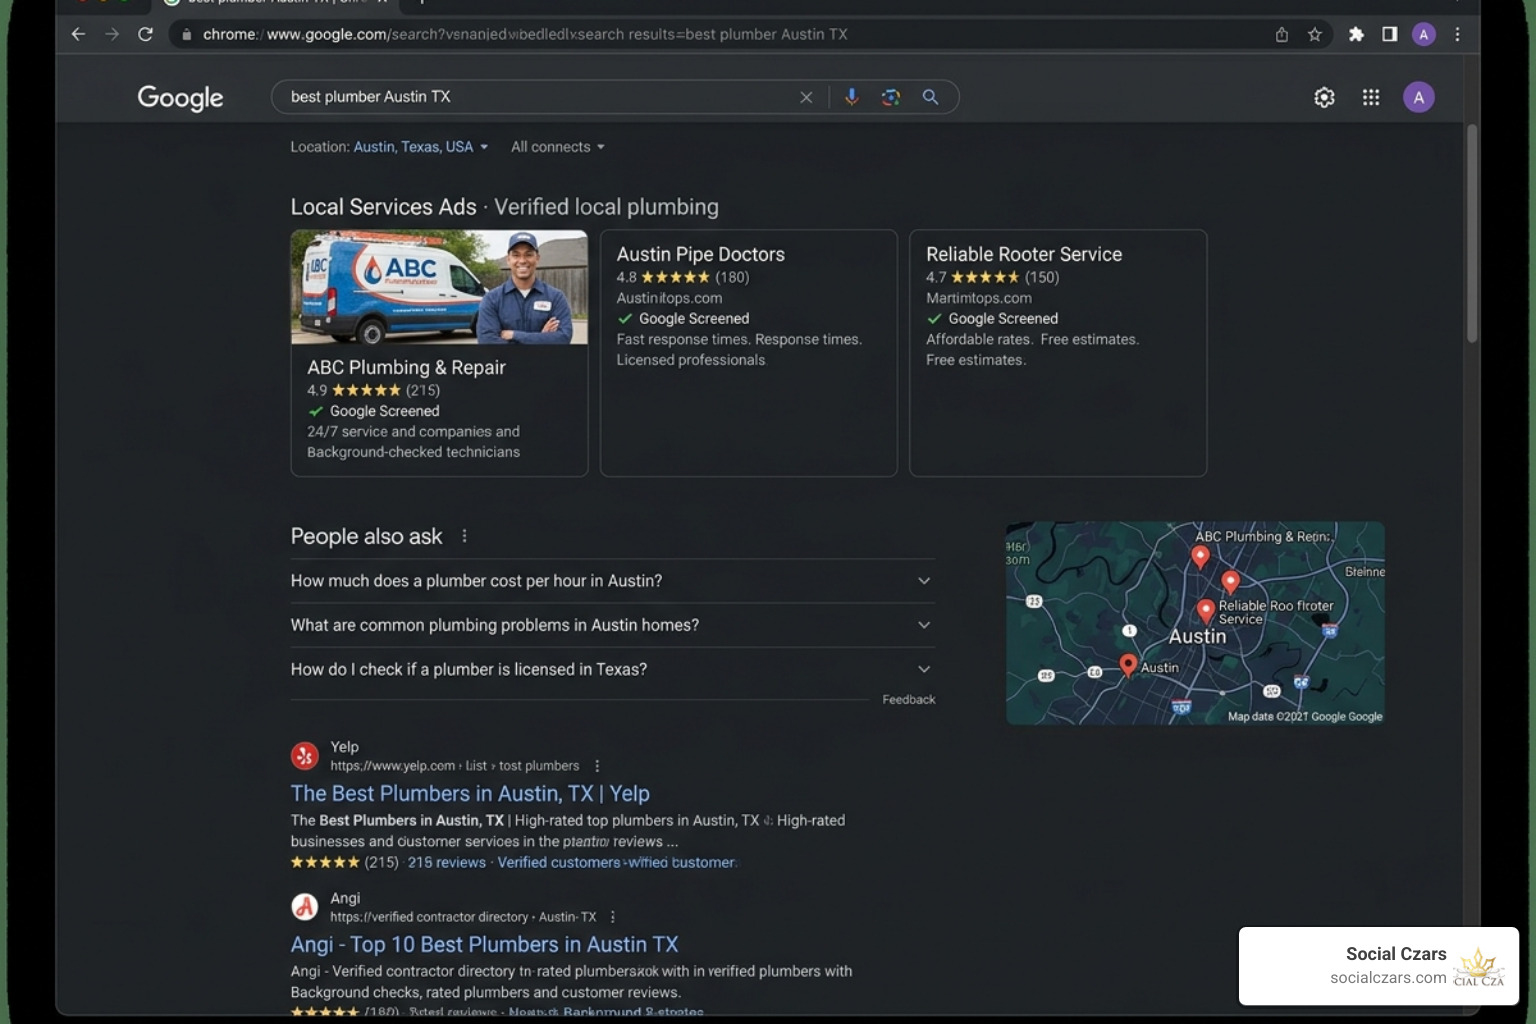
Task: Reload the page with the refresh icon
Action: (146, 34)
